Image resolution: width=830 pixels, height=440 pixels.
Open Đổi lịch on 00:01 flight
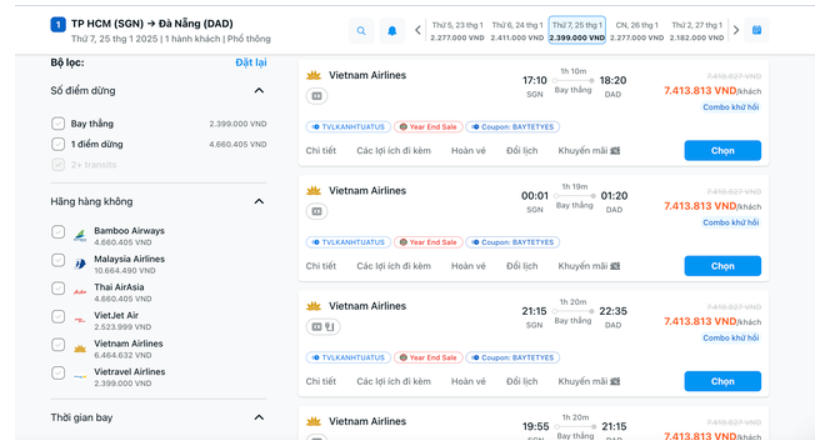(522, 266)
